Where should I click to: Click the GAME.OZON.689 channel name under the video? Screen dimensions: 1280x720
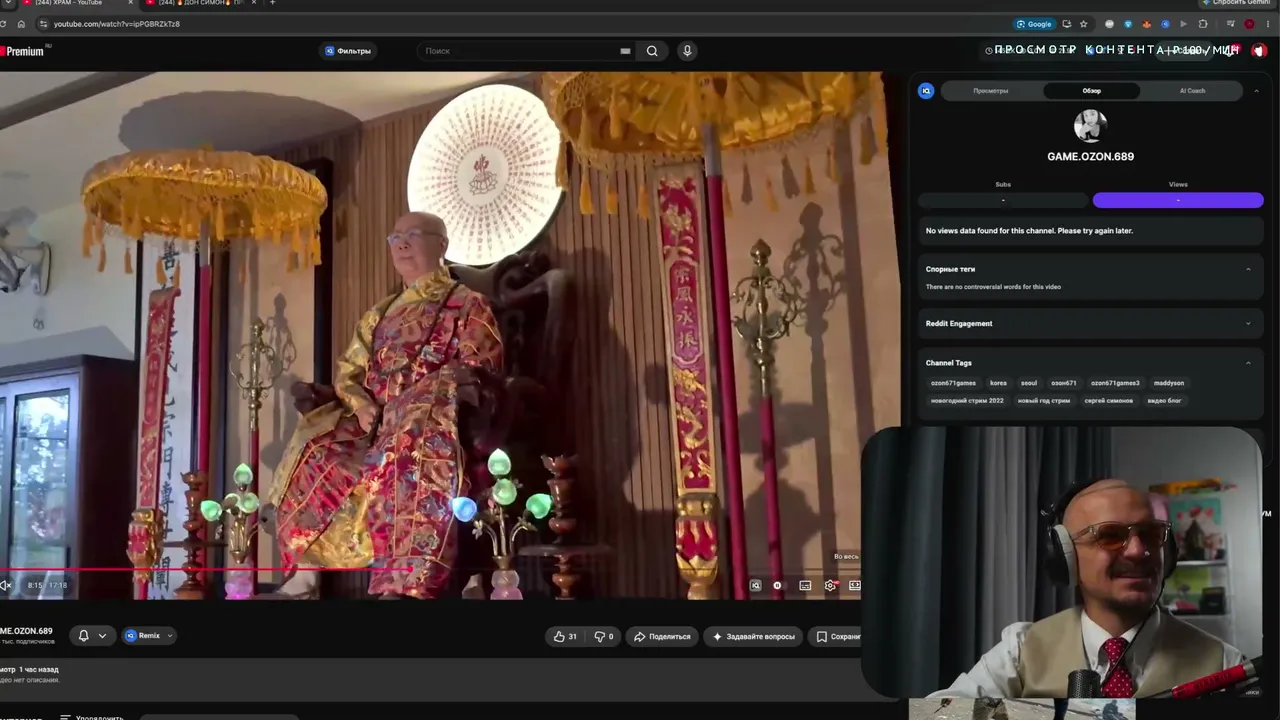point(26,631)
